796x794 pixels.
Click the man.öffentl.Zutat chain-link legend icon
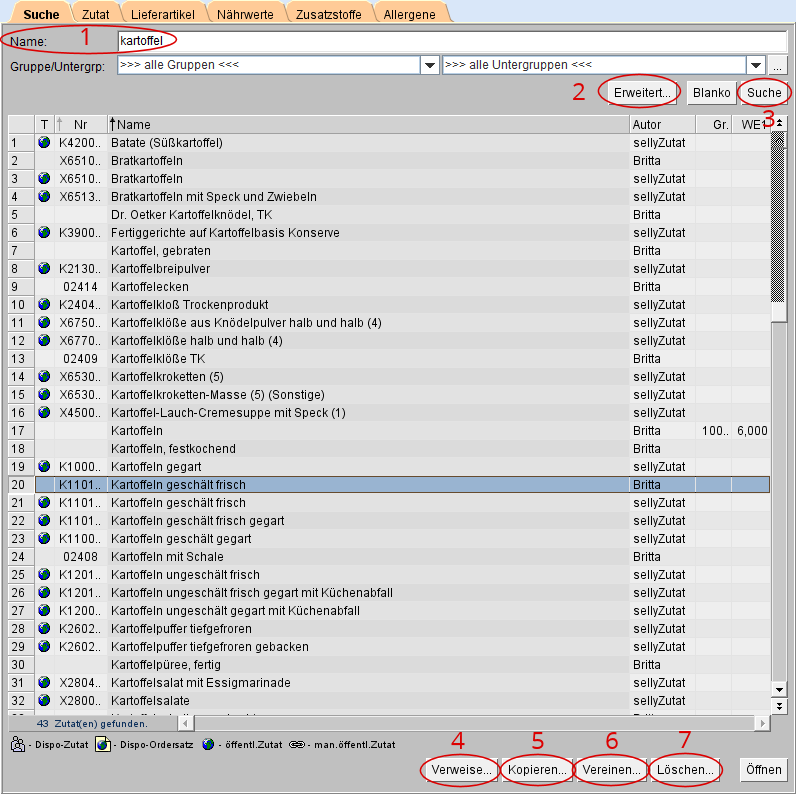pyautogui.click(x=297, y=745)
